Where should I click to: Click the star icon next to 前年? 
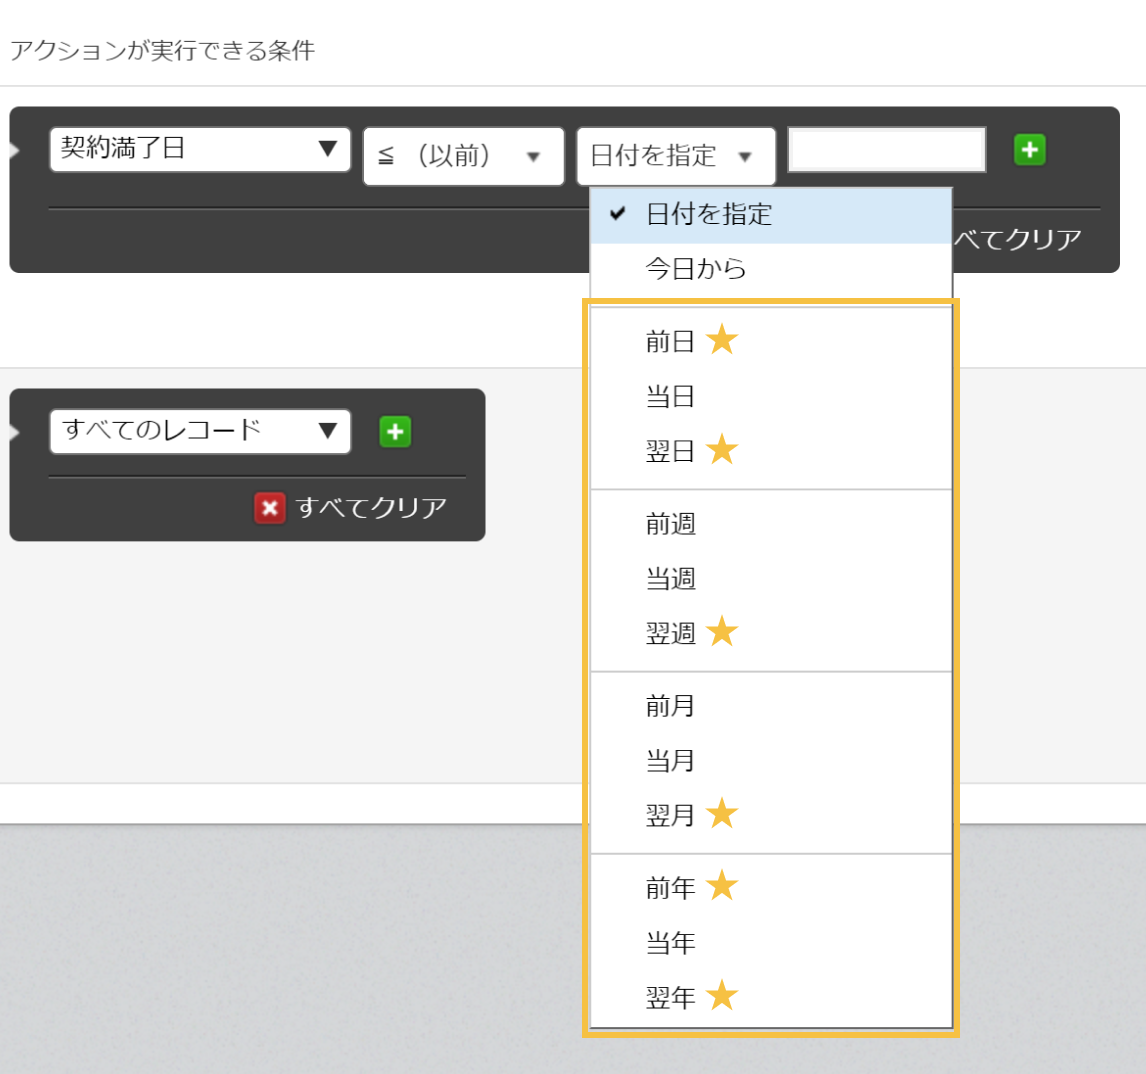click(x=722, y=886)
